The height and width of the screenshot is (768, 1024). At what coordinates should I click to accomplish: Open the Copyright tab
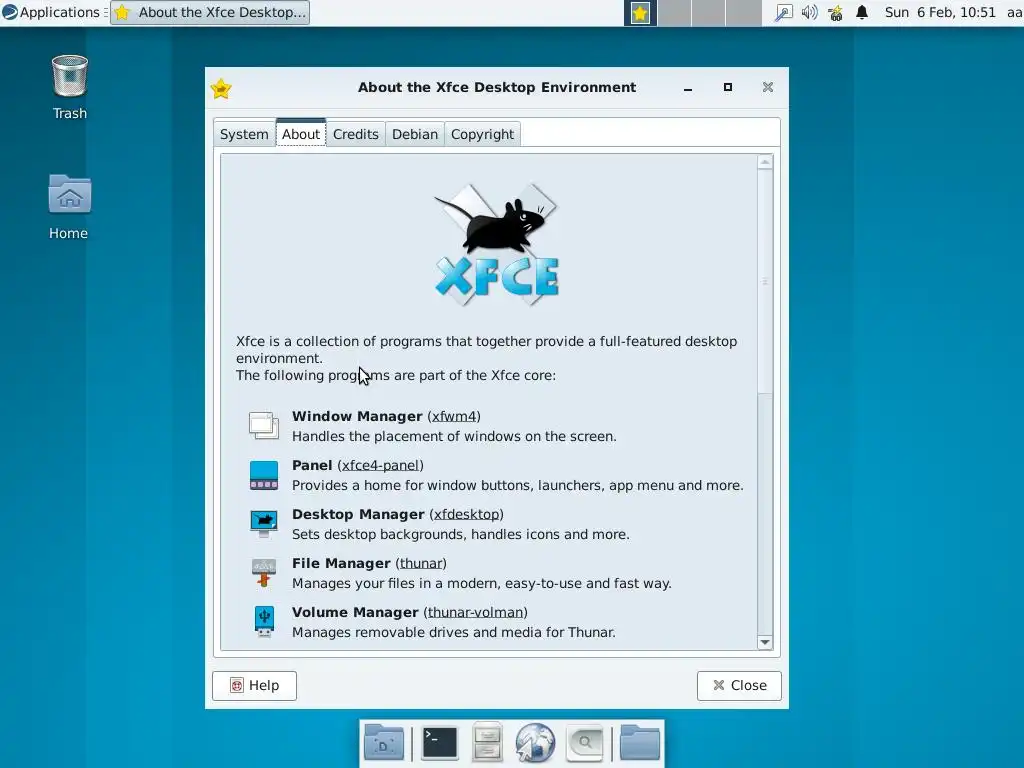click(482, 135)
